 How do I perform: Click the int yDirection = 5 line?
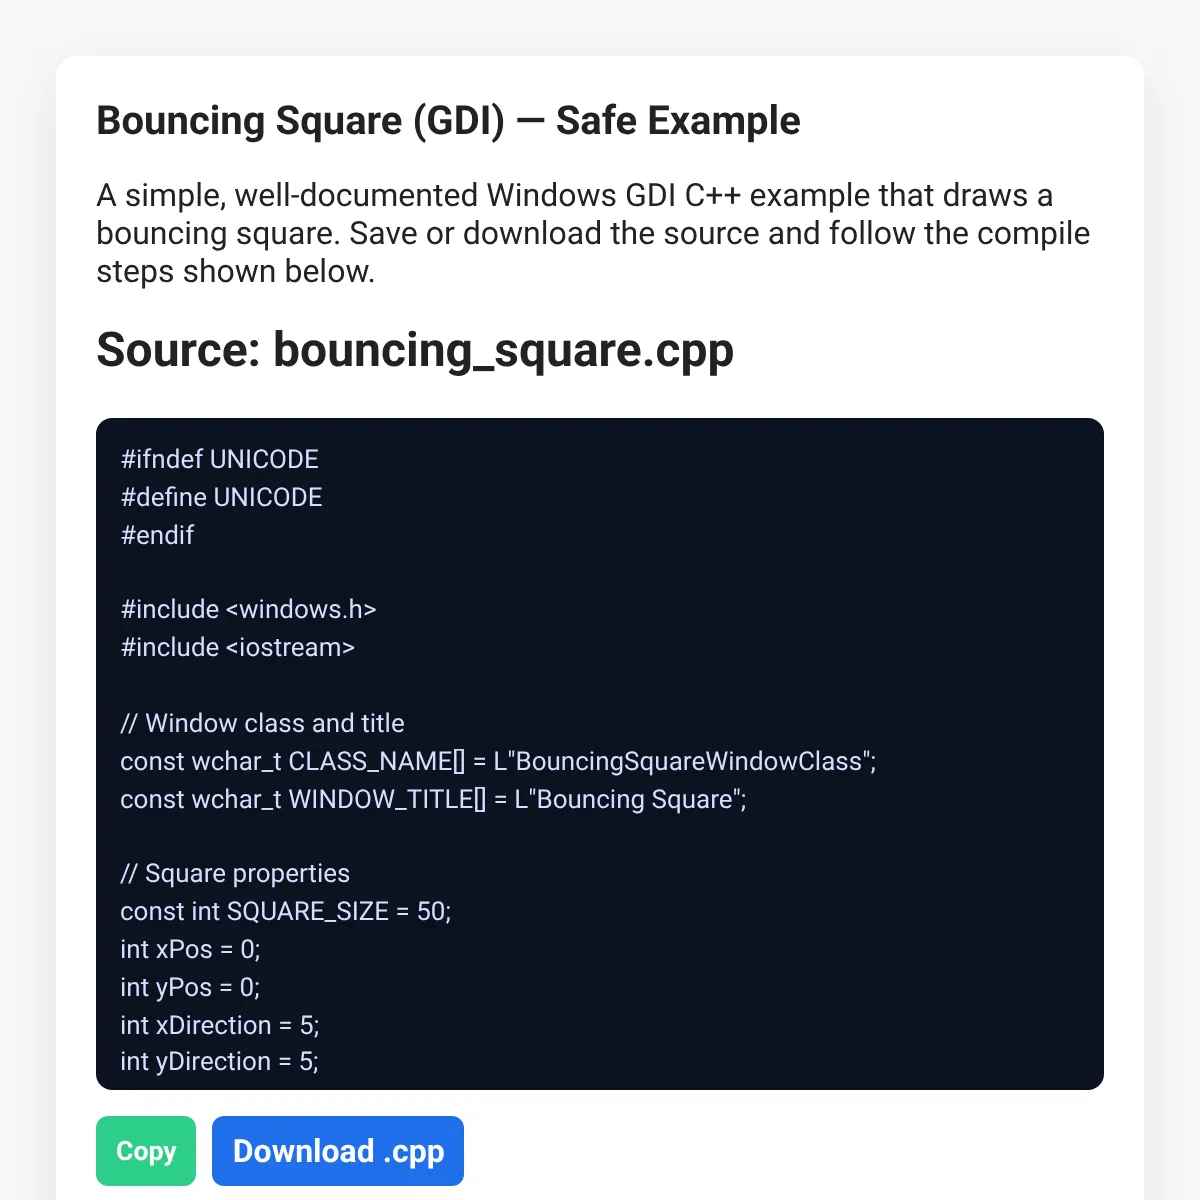[219, 1061]
